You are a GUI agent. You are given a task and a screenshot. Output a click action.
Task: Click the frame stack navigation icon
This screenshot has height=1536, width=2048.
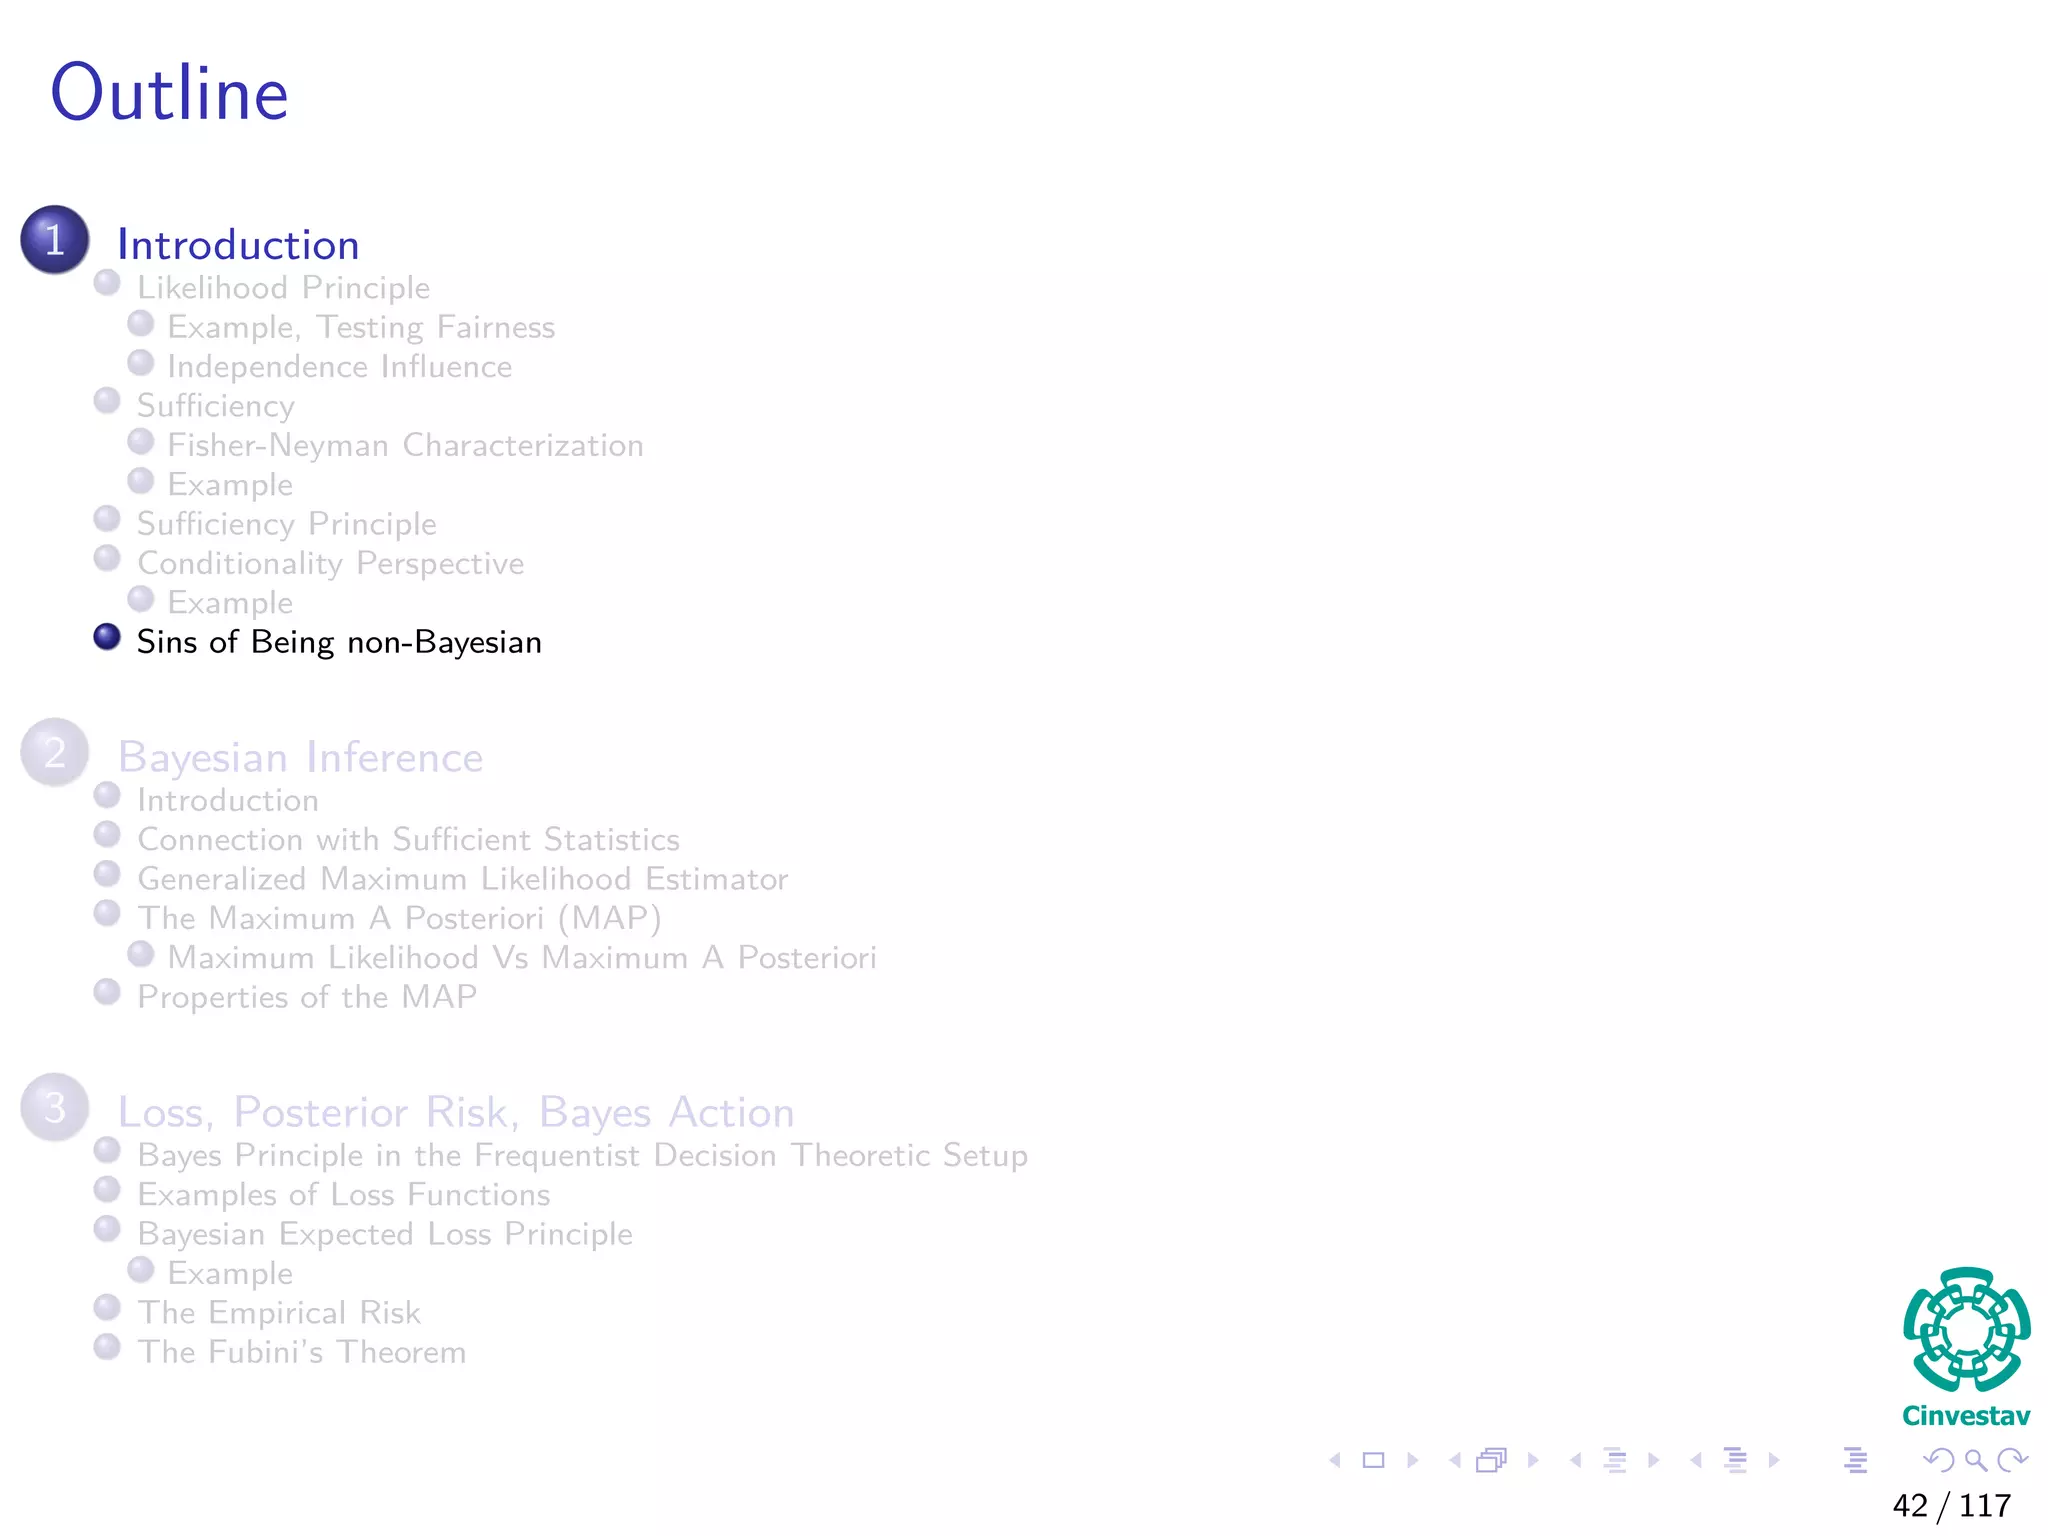(1491, 1460)
